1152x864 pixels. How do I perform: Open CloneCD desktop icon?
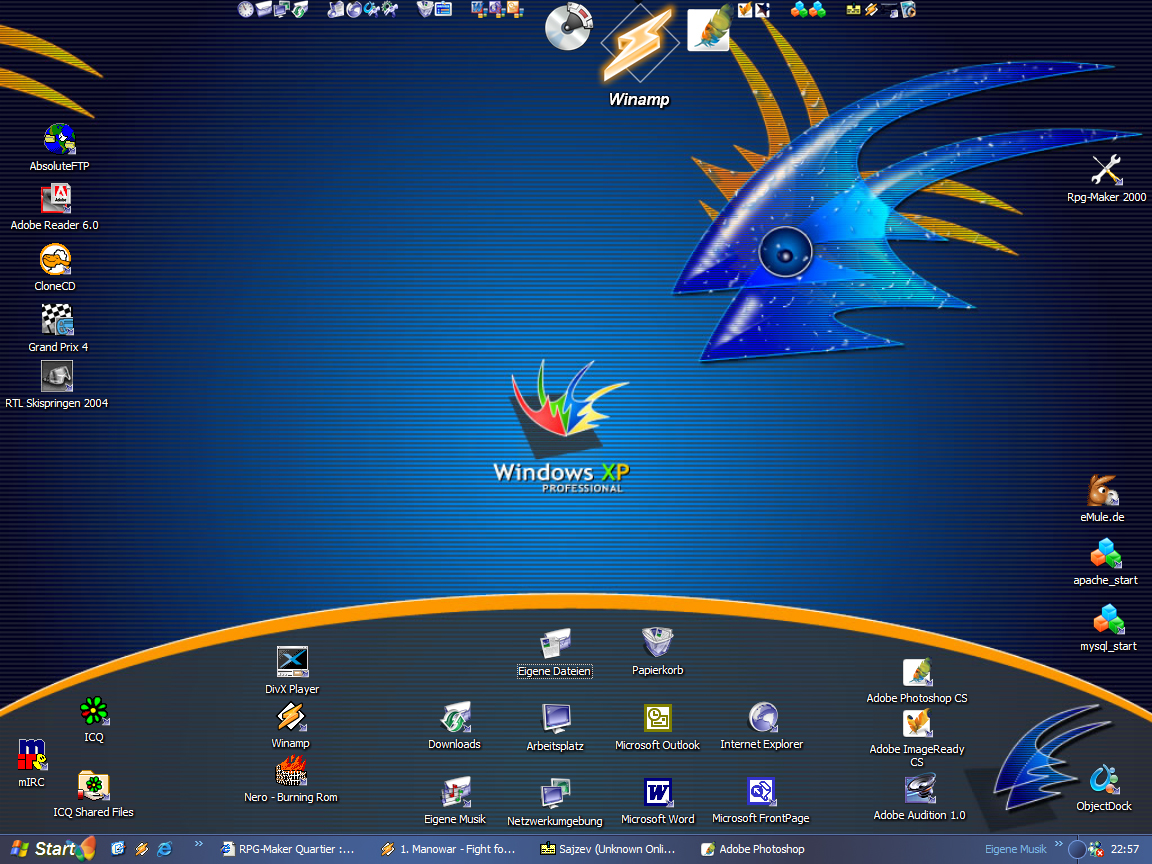(x=55, y=259)
